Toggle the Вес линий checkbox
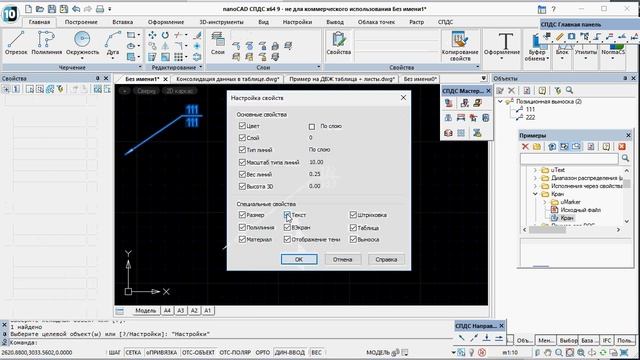 (242, 174)
